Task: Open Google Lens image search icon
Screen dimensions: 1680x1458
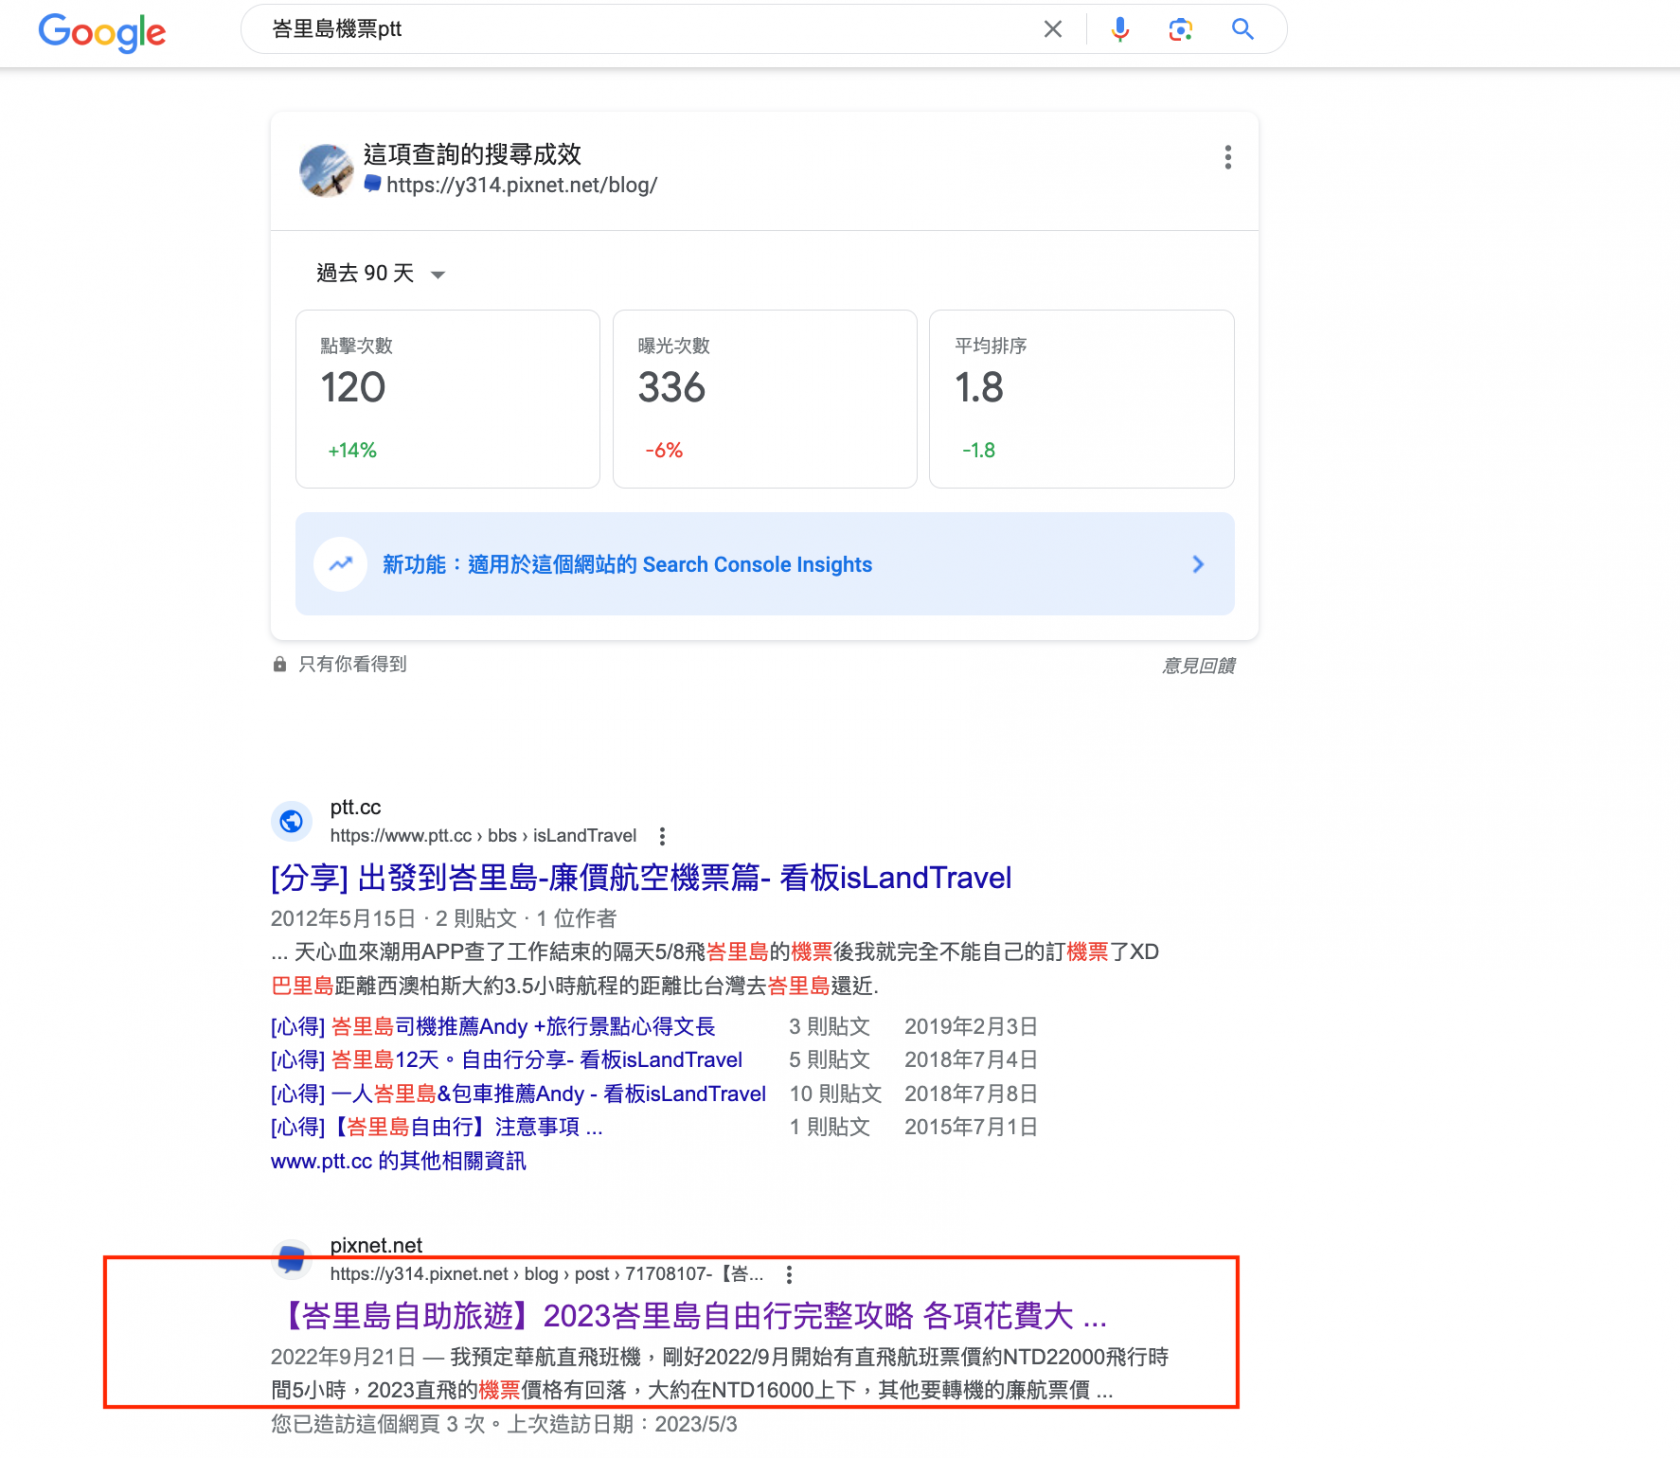Action: (1181, 29)
